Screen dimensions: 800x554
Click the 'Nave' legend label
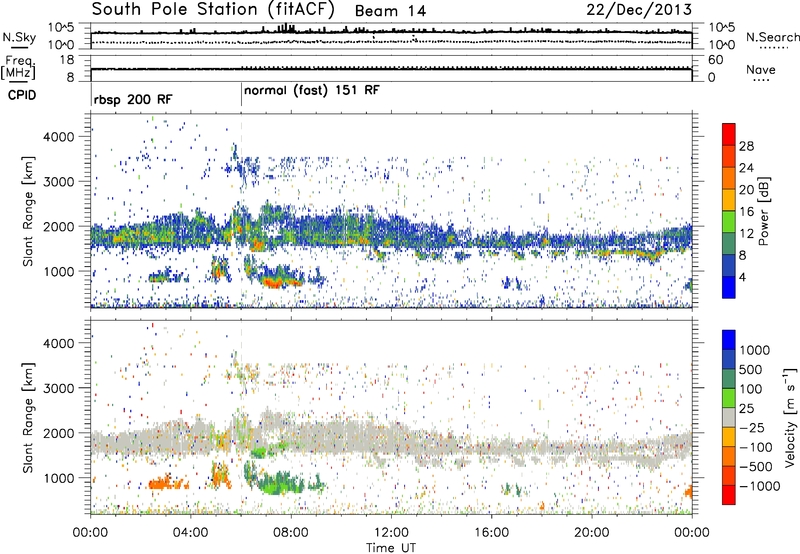coord(760,70)
